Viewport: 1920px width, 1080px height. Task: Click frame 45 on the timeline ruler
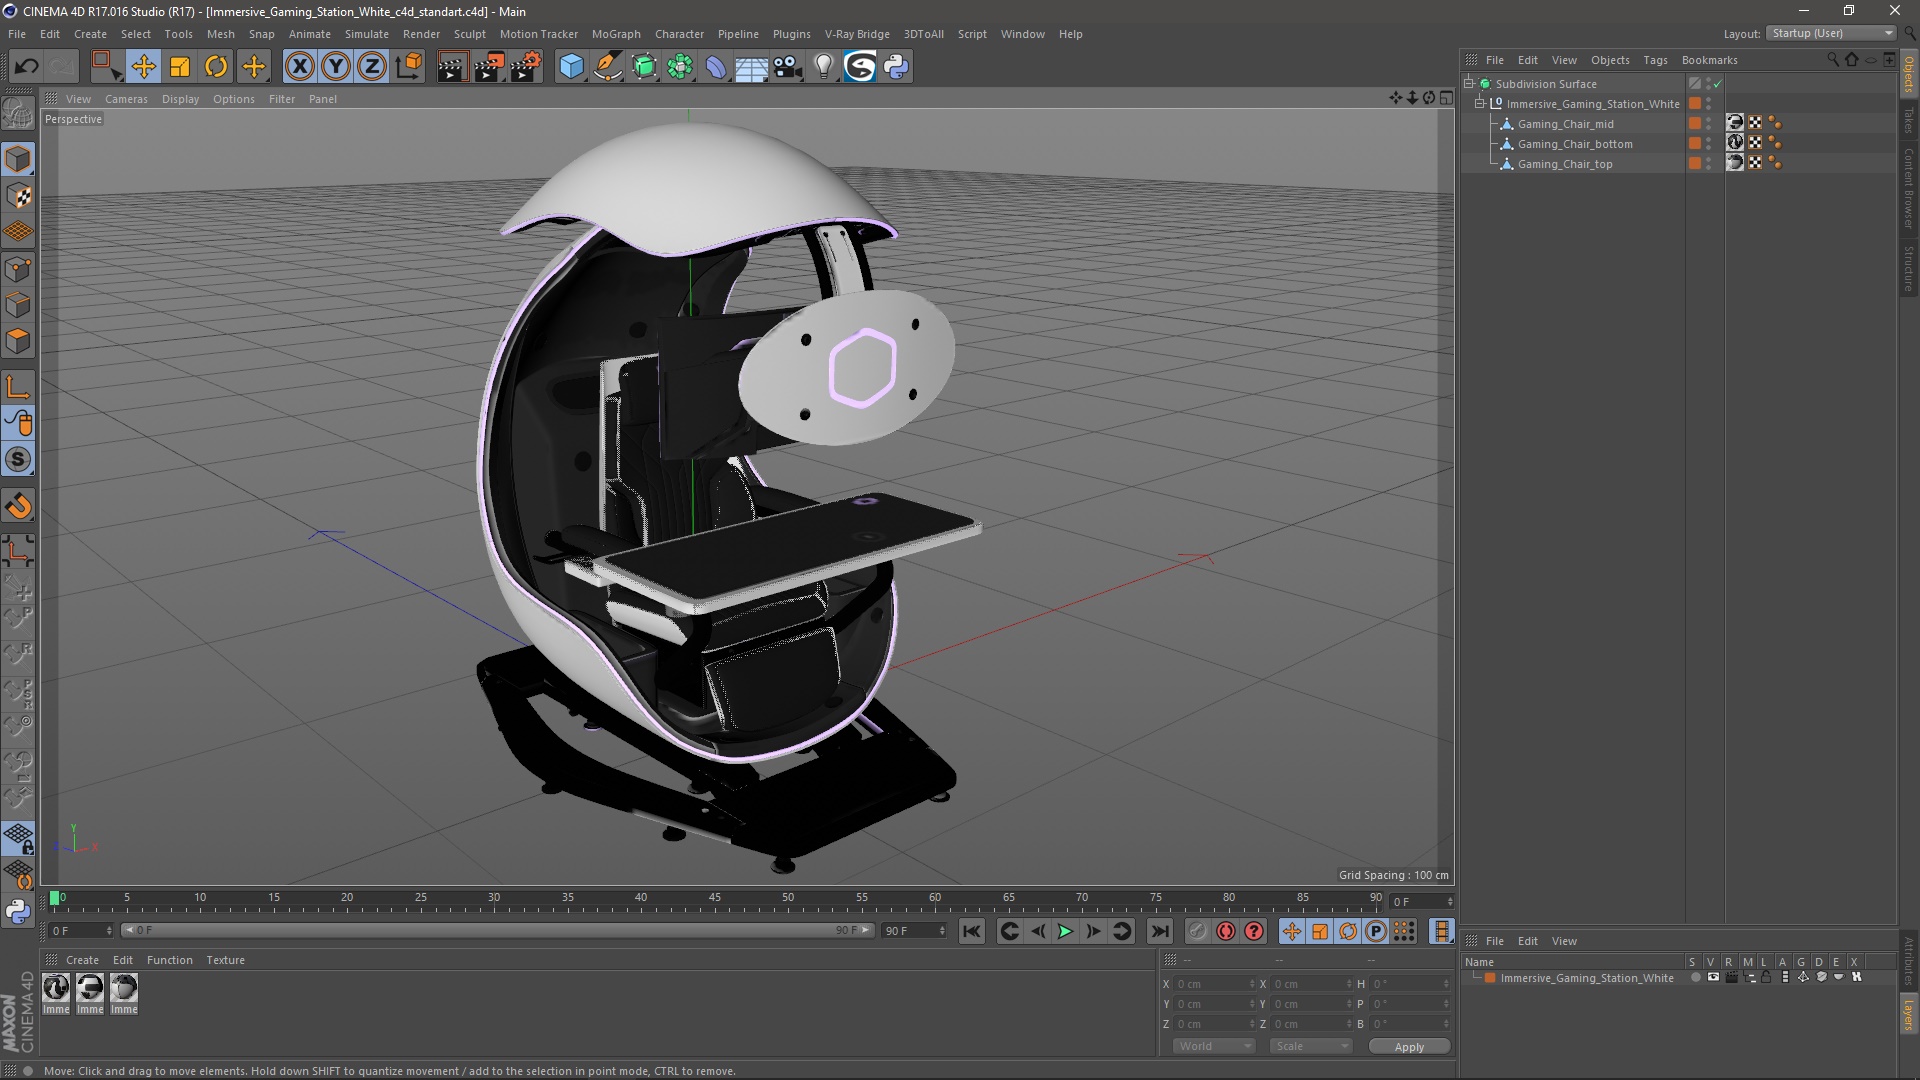pyautogui.click(x=714, y=898)
